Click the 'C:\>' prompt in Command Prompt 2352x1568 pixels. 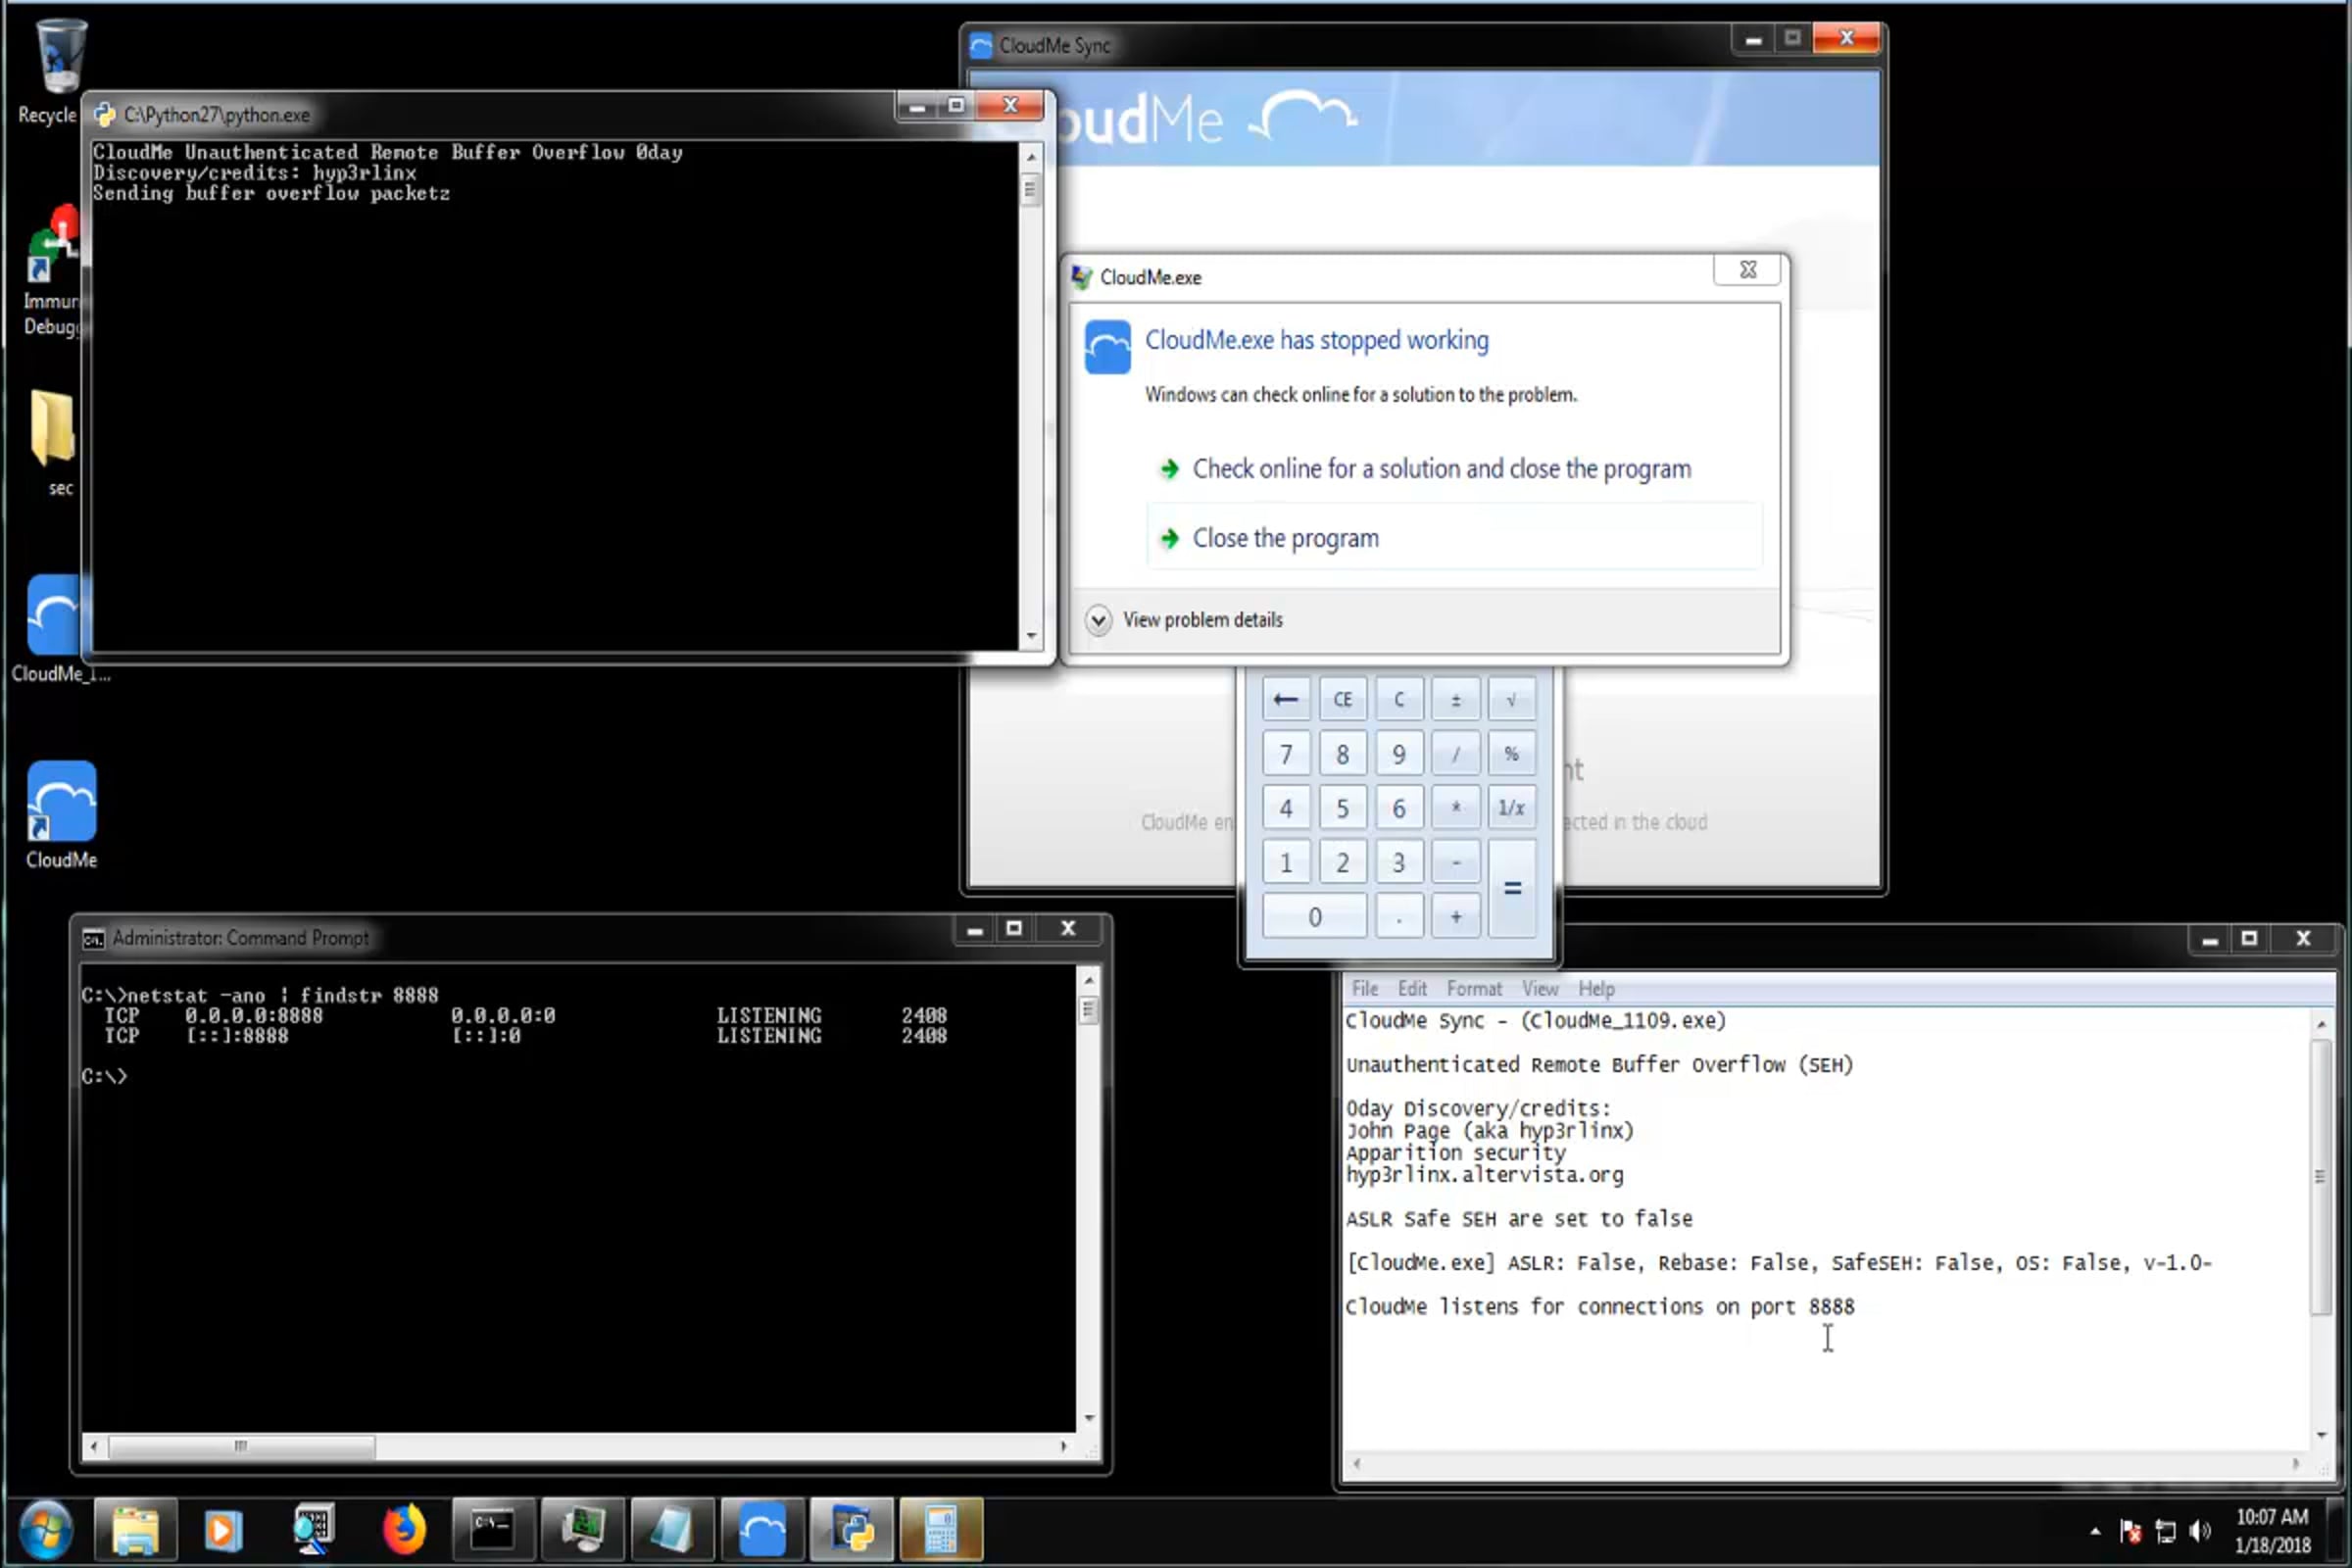(x=104, y=1077)
